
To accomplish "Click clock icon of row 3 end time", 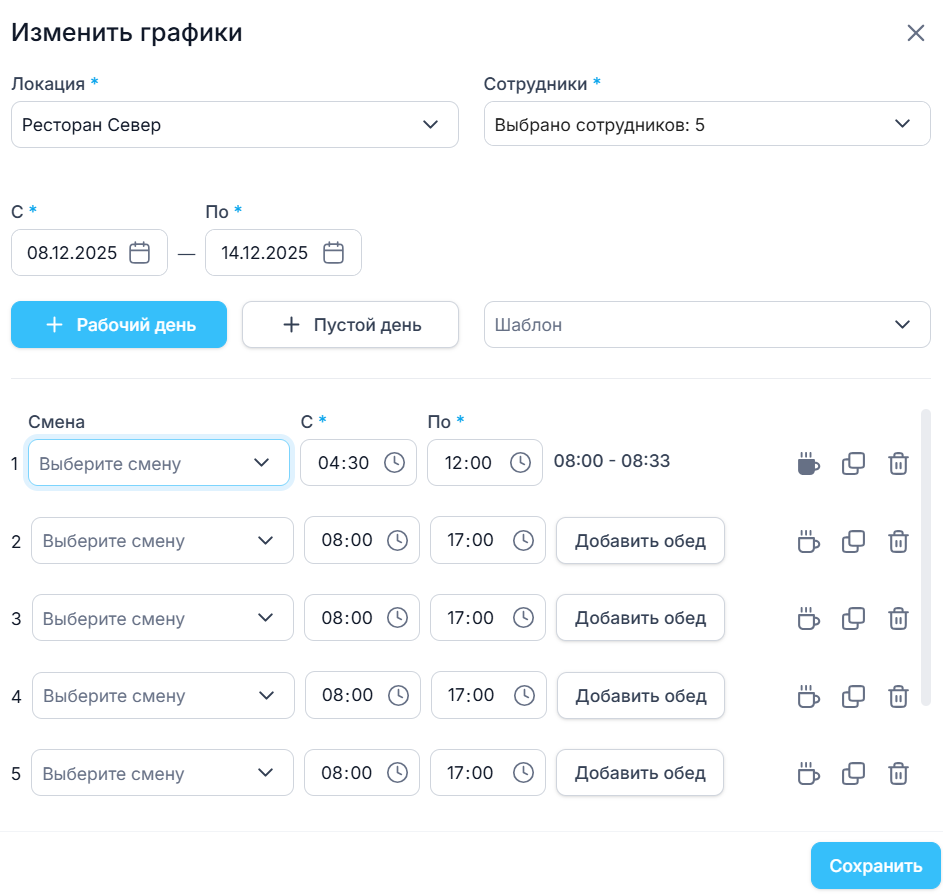I will (x=523, y=618).
